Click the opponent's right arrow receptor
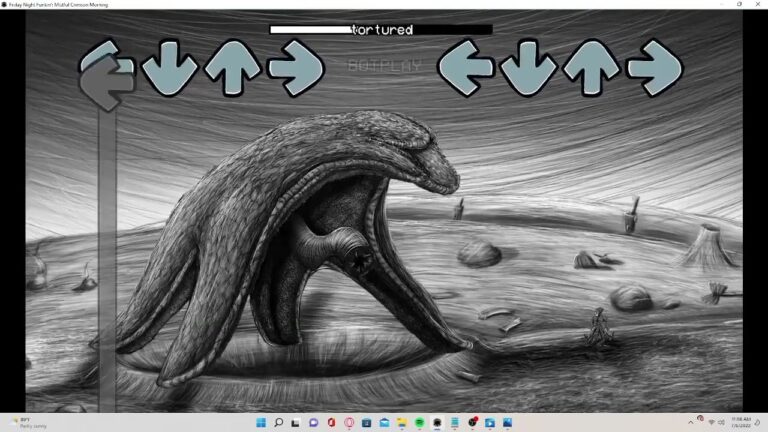 pos(297,68)
